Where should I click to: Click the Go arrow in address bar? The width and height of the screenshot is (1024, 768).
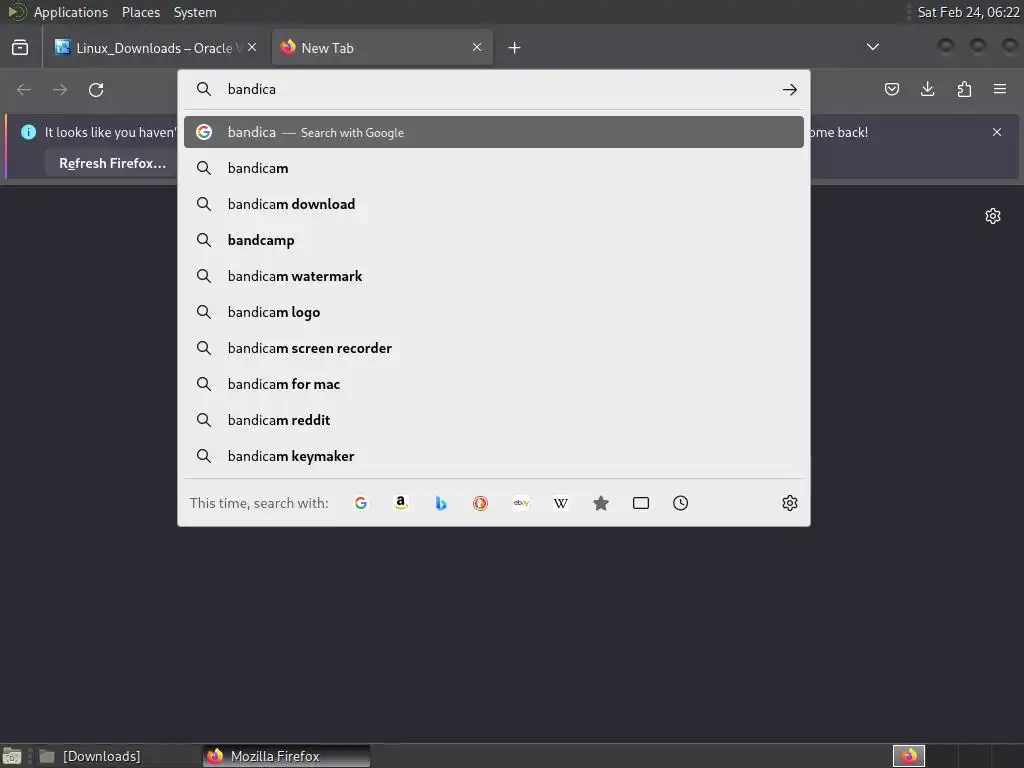790,89
